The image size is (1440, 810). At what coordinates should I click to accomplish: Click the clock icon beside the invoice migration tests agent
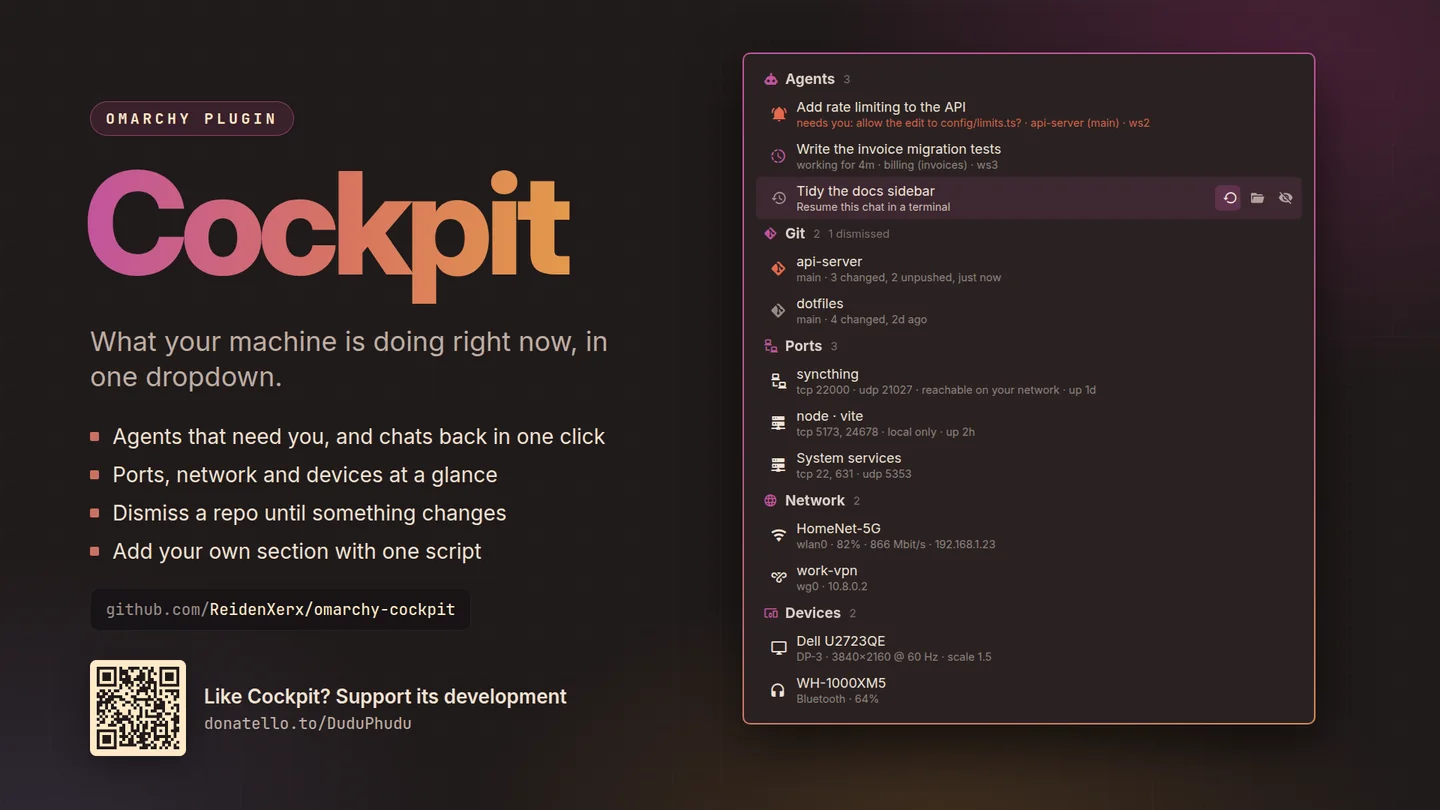pos(778,156)
